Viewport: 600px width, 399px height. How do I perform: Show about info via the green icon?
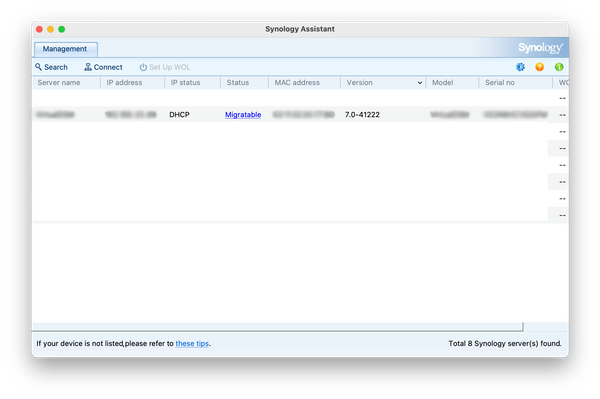559,67
